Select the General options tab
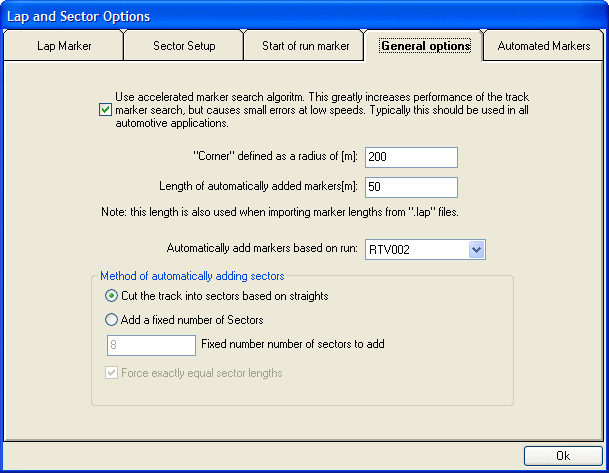This screenshot has width=609, height=473. click(425, 45)
